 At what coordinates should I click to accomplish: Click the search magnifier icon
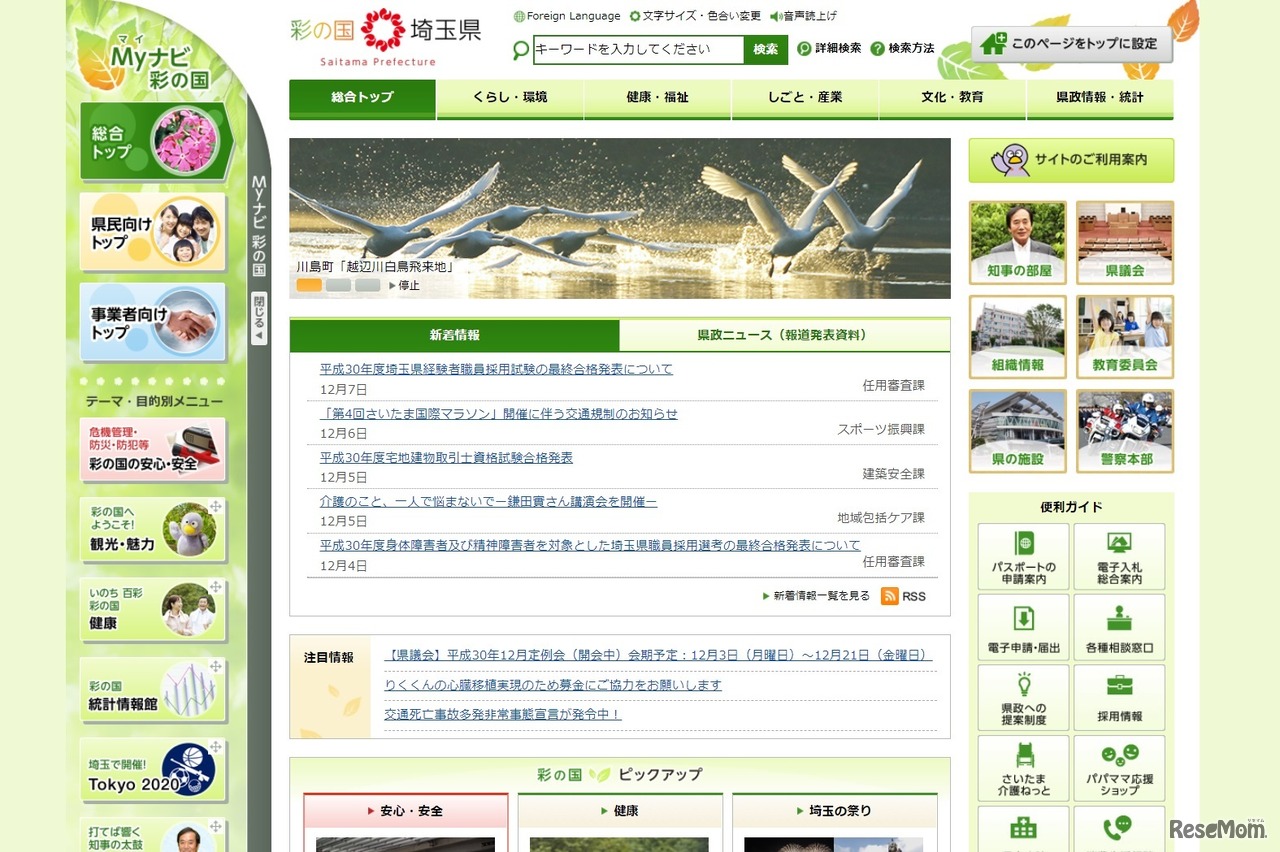pyautogui.click(x=521, y=50)
